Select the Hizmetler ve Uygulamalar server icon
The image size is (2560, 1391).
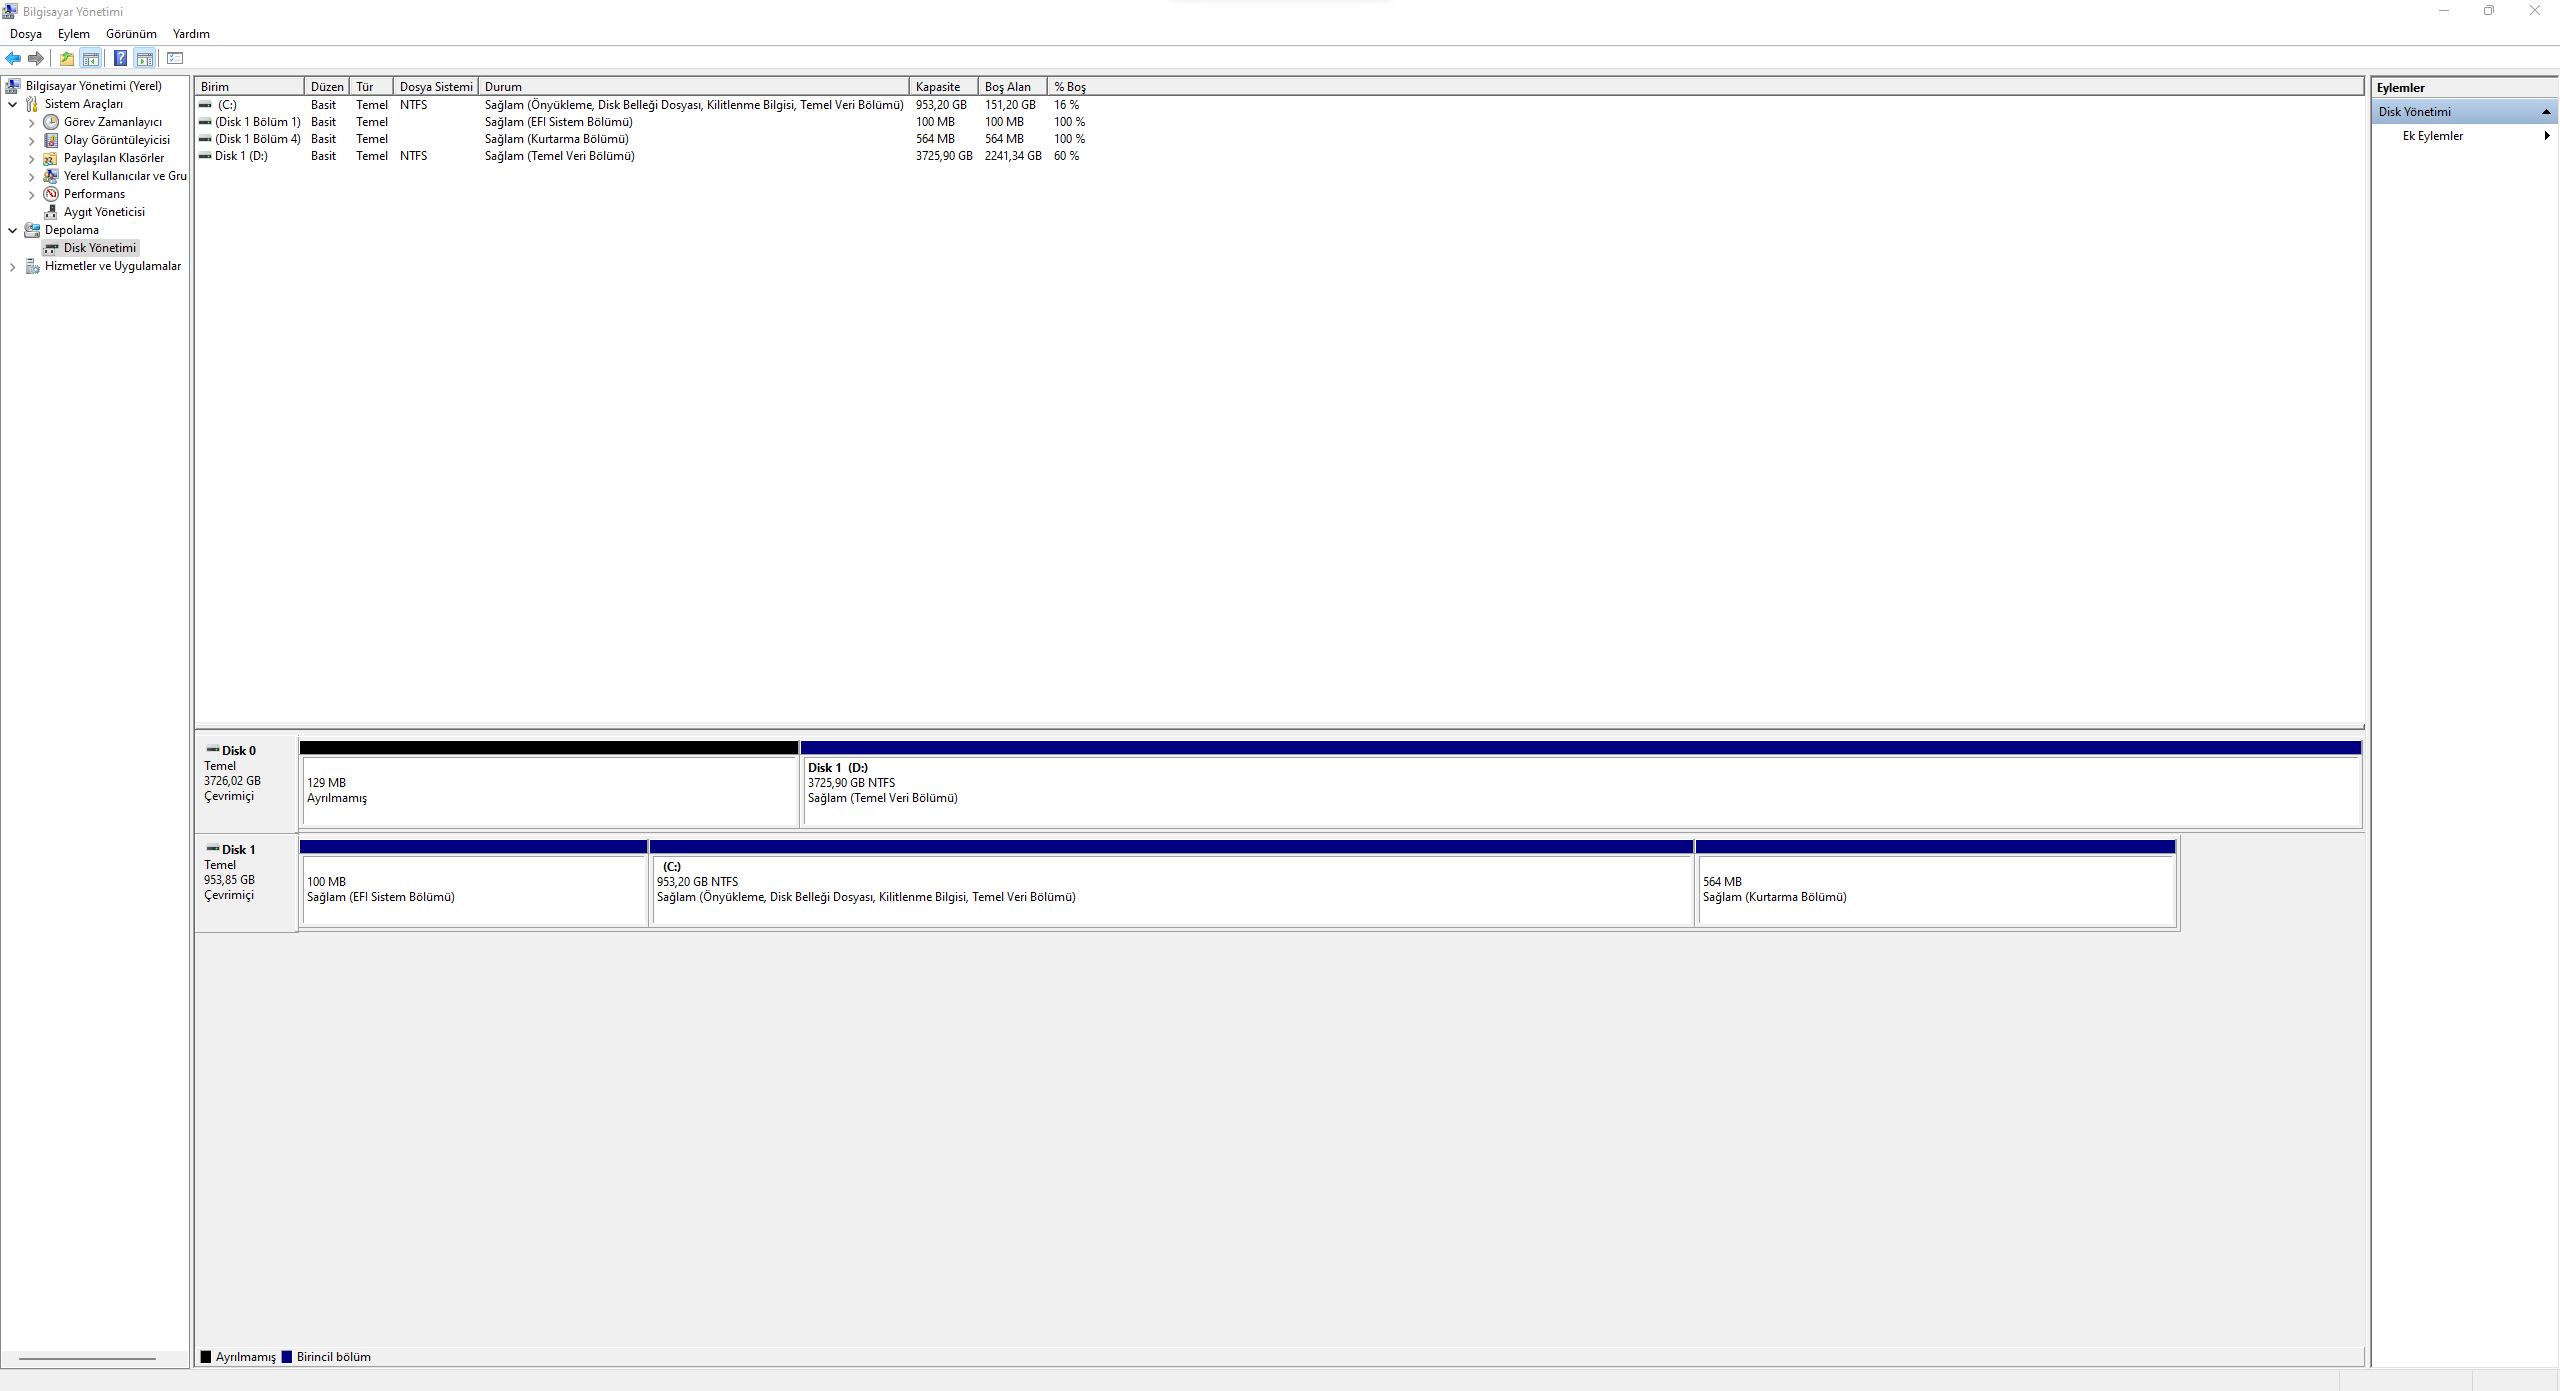pyautogui.click(x=32, y=266)
